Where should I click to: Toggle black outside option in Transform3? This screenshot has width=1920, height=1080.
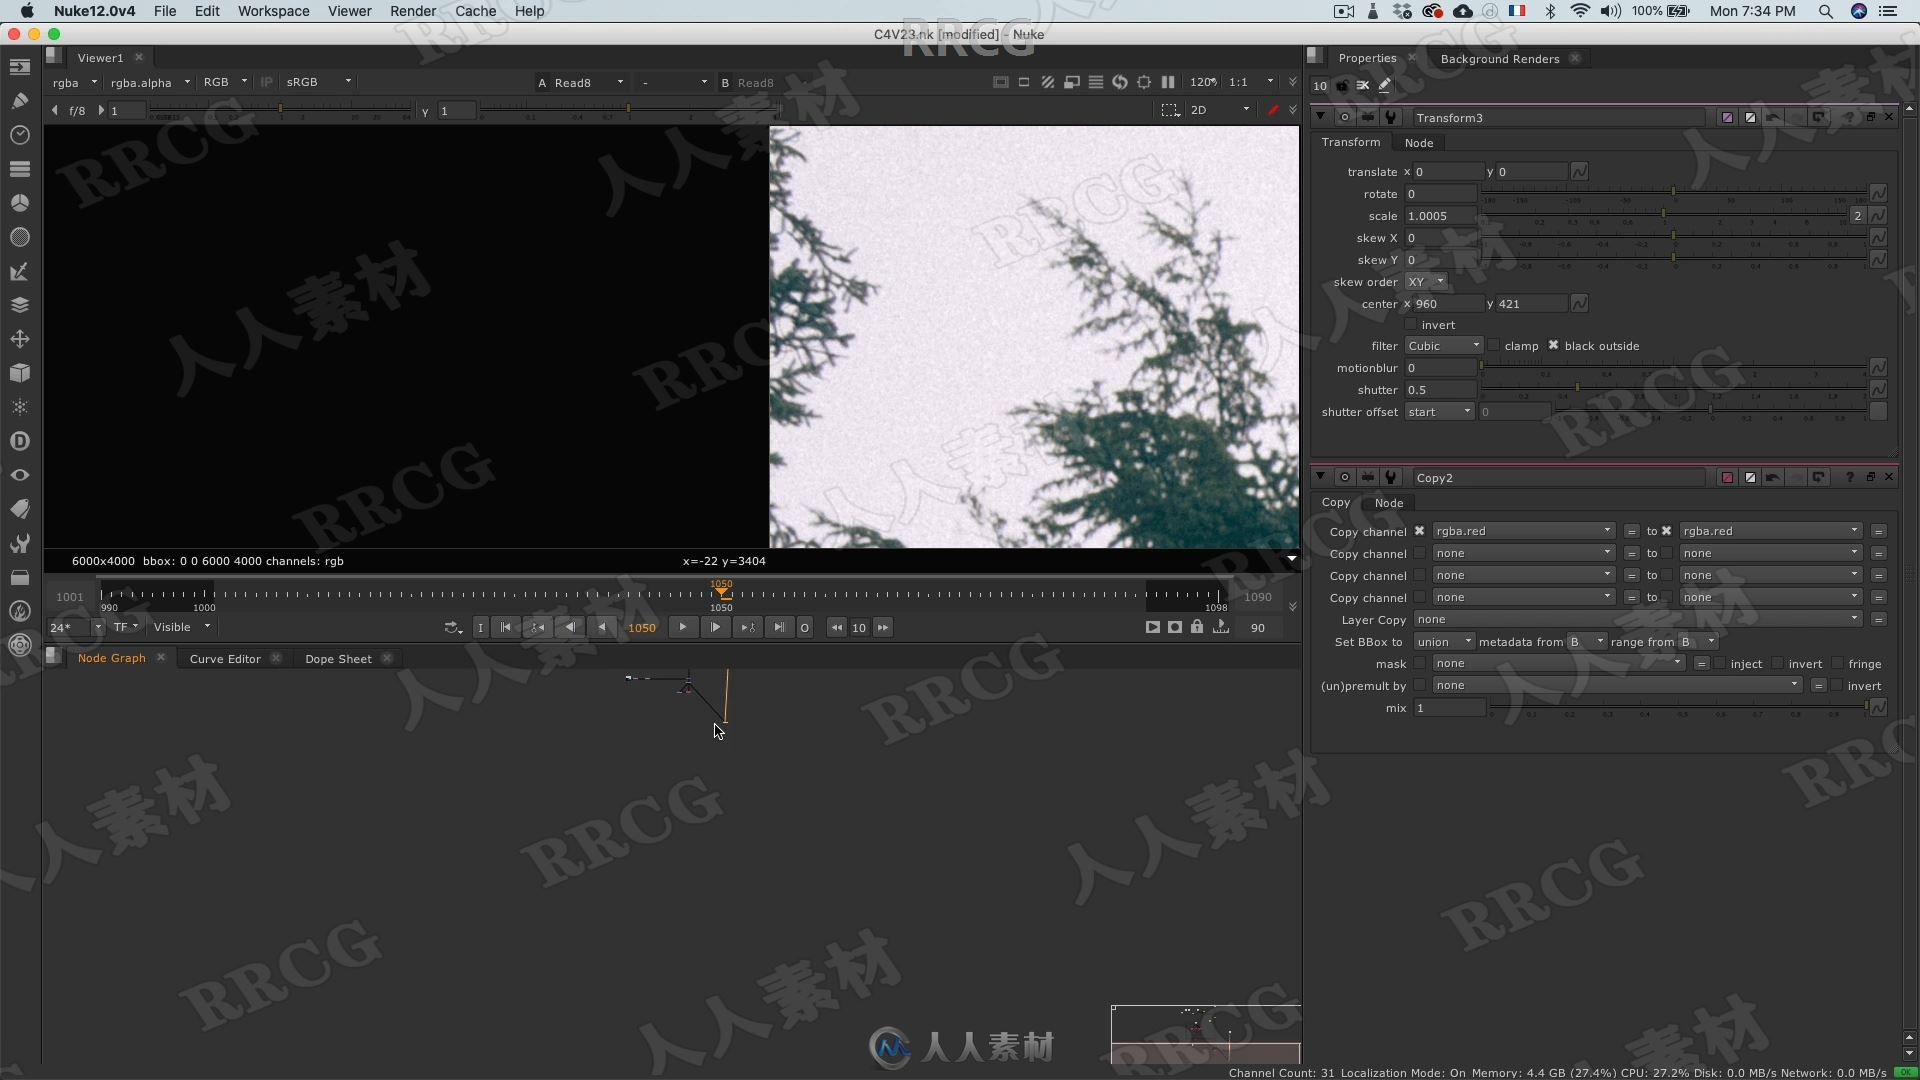[1553, 345]
